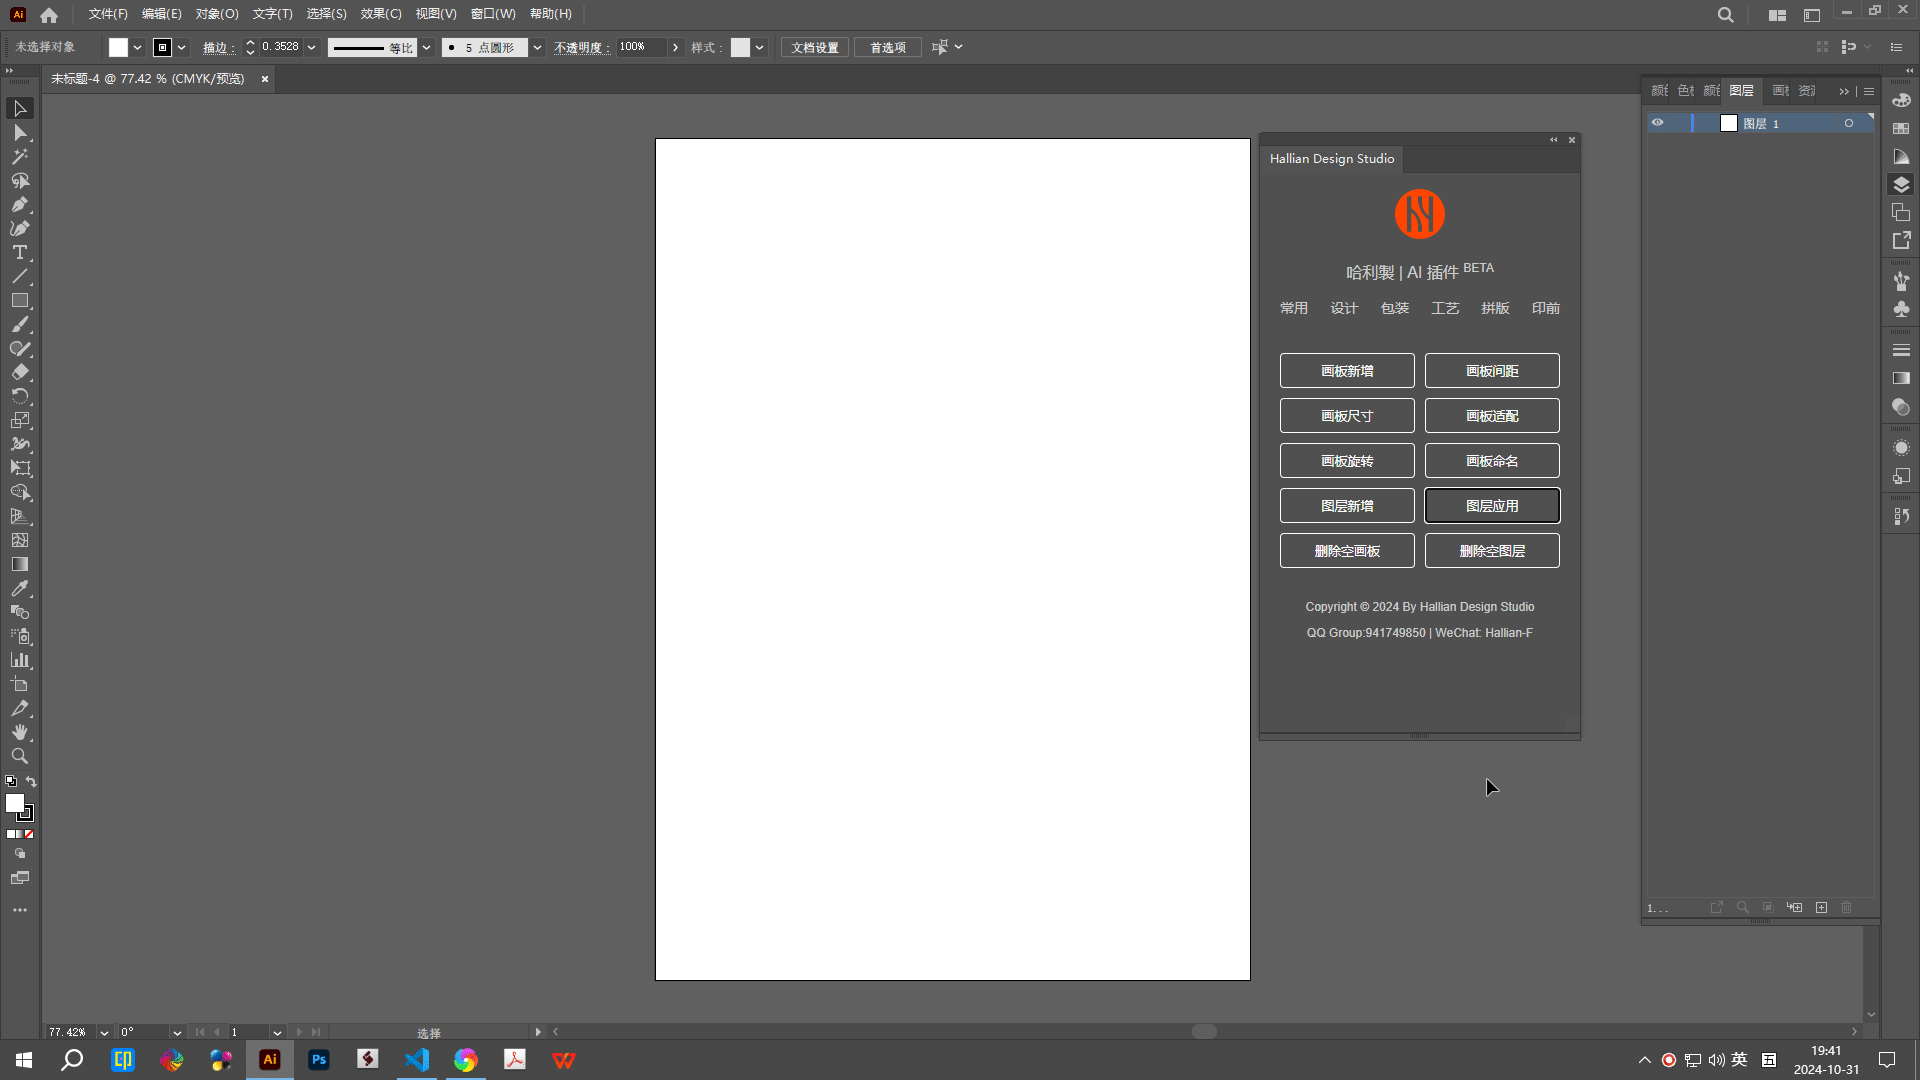
Task: Click fill color swatch in toolbar bottom
Action: [x=14, y=803]
